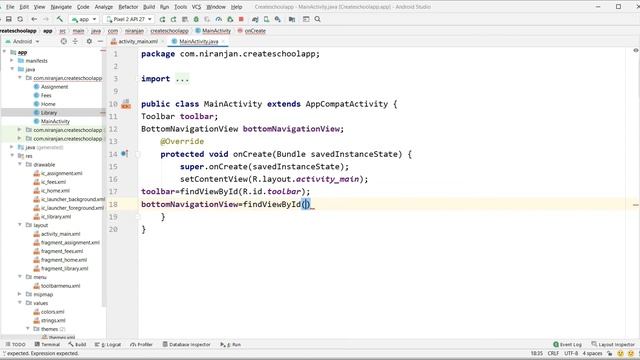Expand the folded import statement
The height and width of the screenshot is (360, 640).
[x=182, y=79]
